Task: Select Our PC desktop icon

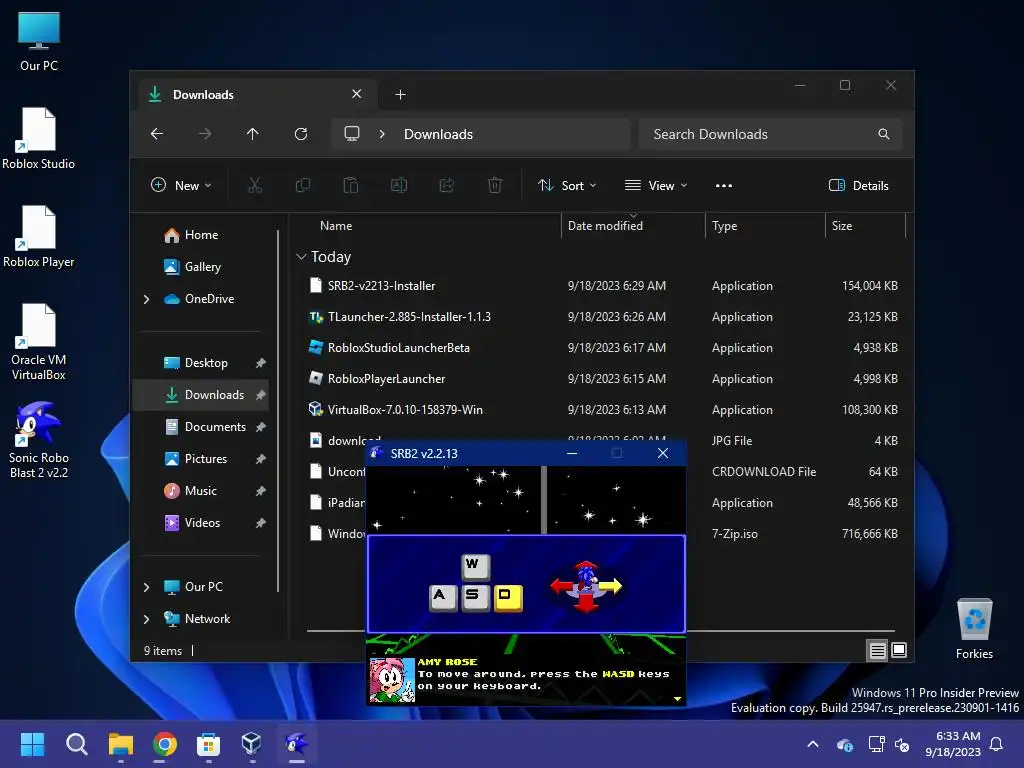Action: click(x=39, y=41)
